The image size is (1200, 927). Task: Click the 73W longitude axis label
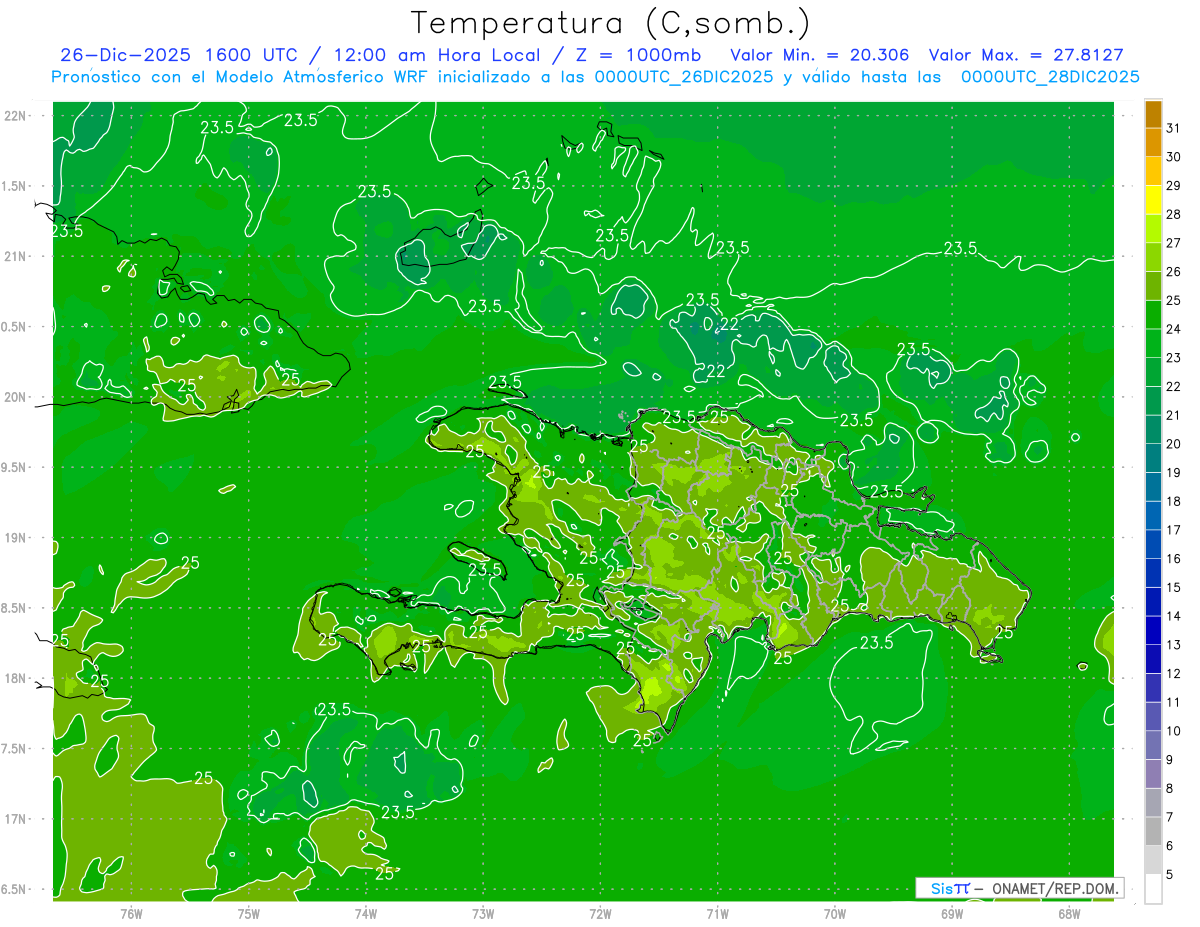[x=483, y=913]
